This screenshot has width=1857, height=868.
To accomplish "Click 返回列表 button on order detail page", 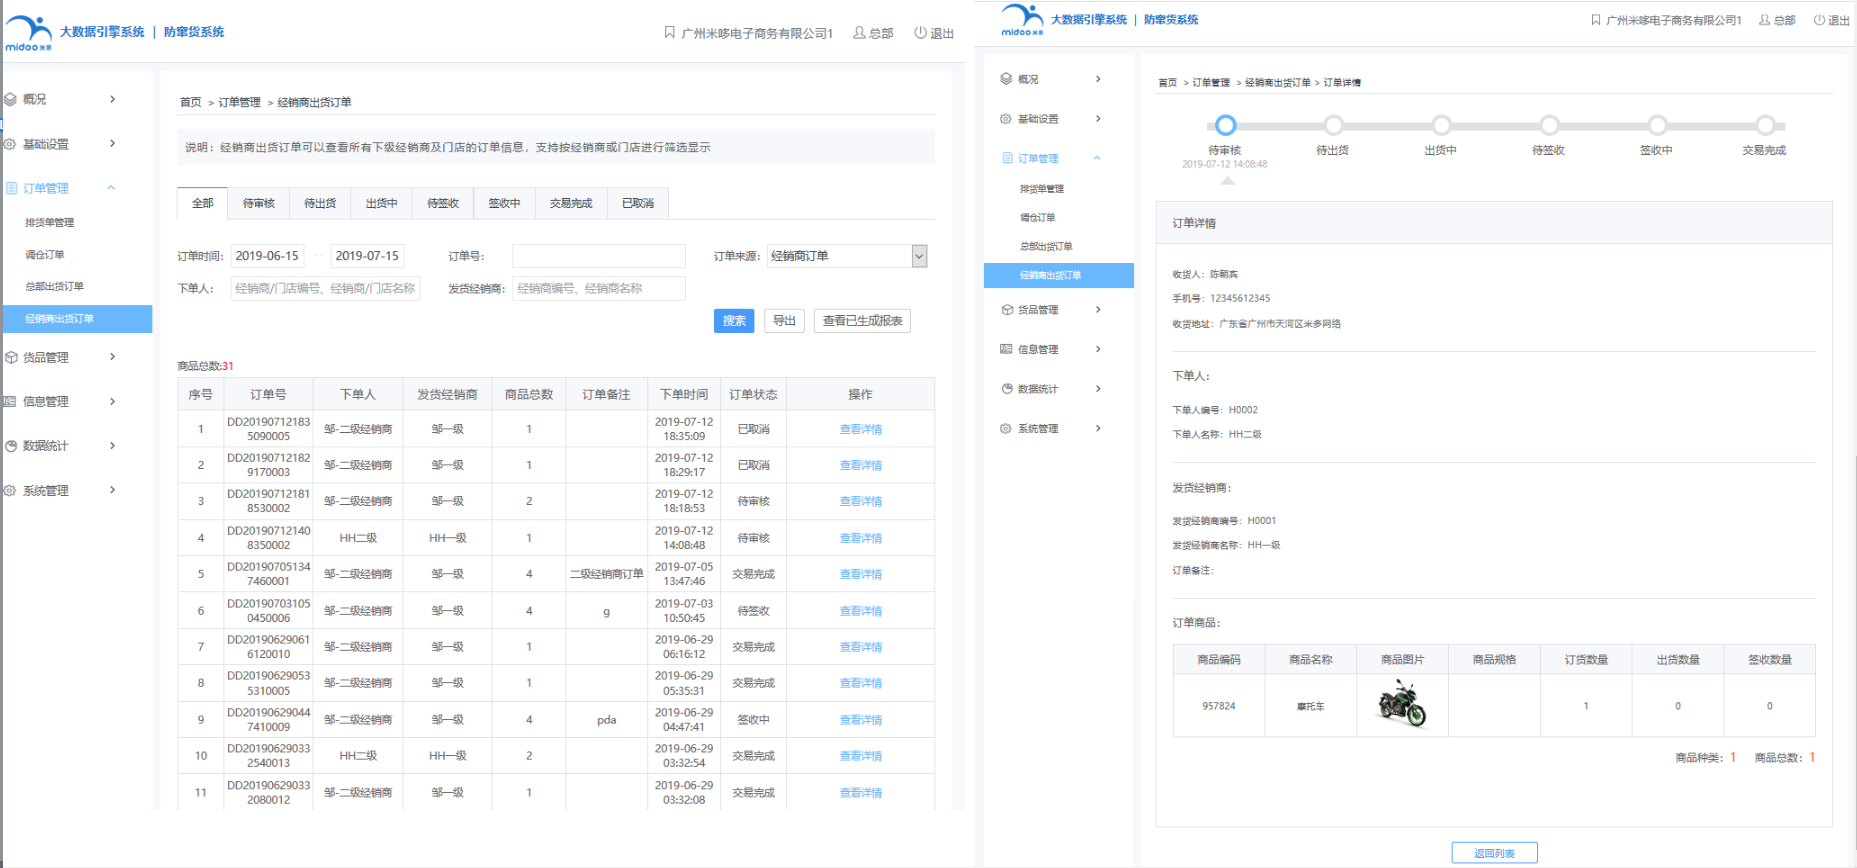I will (1494, 853).
